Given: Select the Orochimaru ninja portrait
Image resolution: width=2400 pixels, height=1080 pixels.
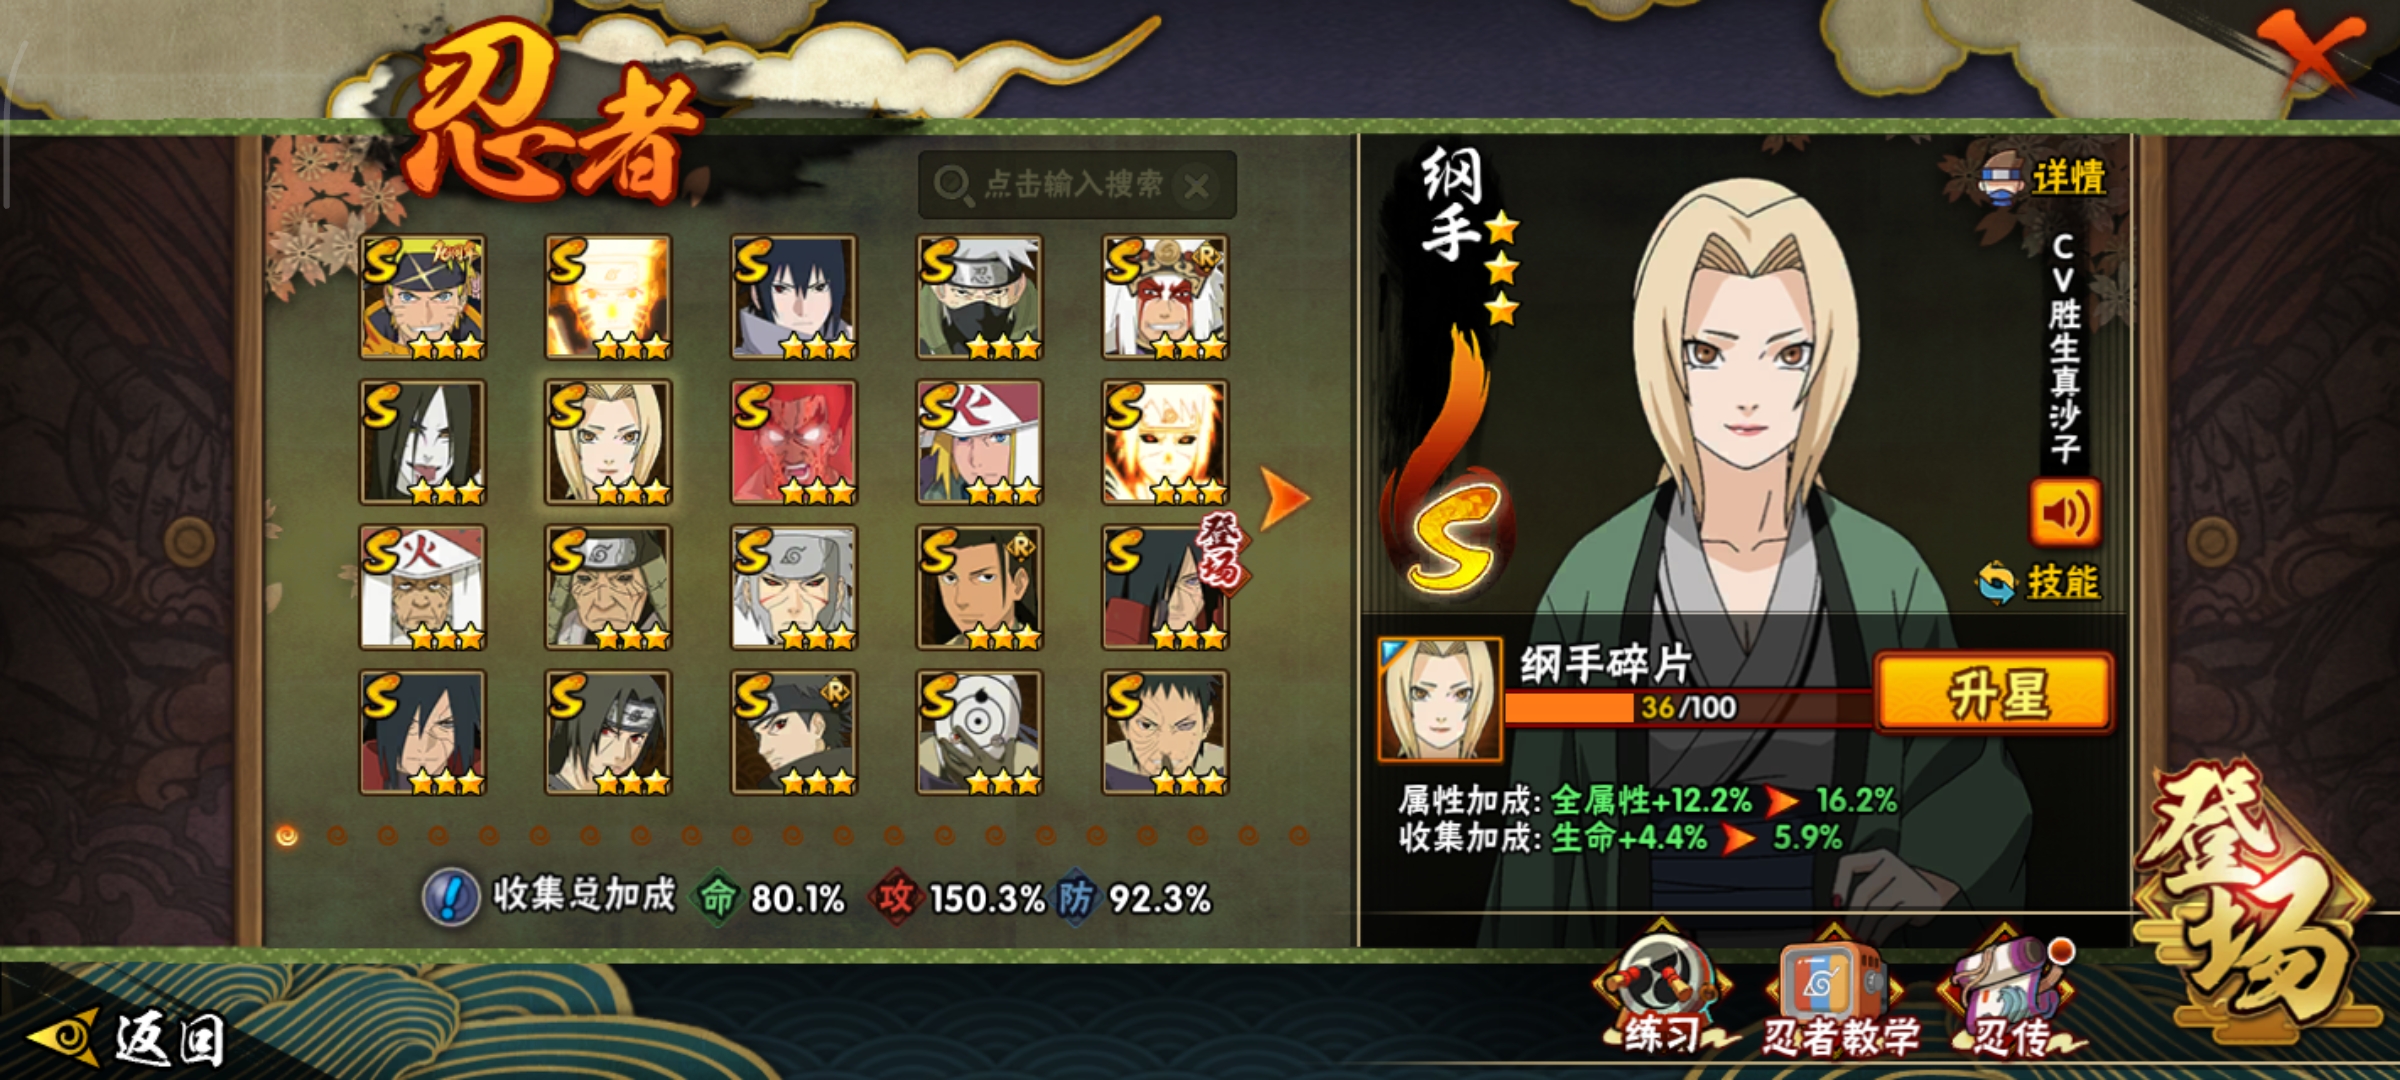Looking at the screenshot, I should click(422, 442).
